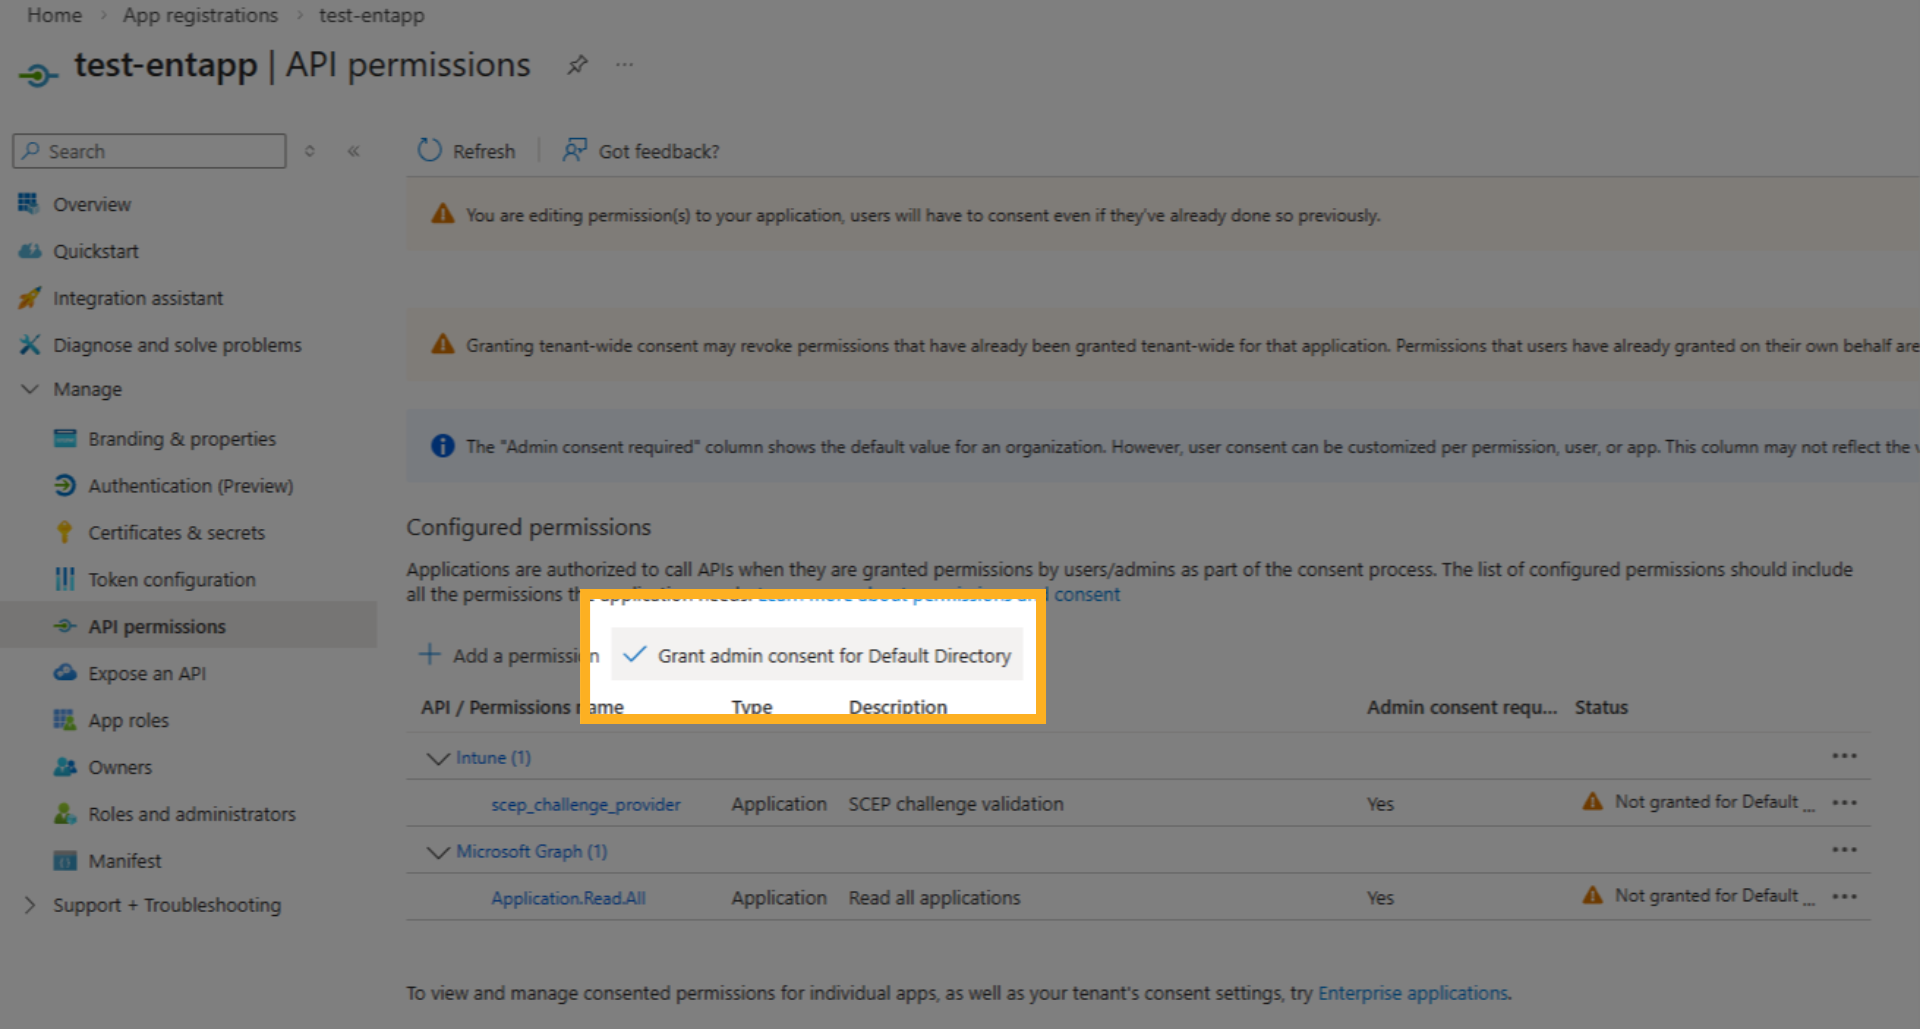Viewport: 1920px width, 1029px height.
Task: Select the Owners people icon
Action: pyautogui.click(x=64, y=766)
